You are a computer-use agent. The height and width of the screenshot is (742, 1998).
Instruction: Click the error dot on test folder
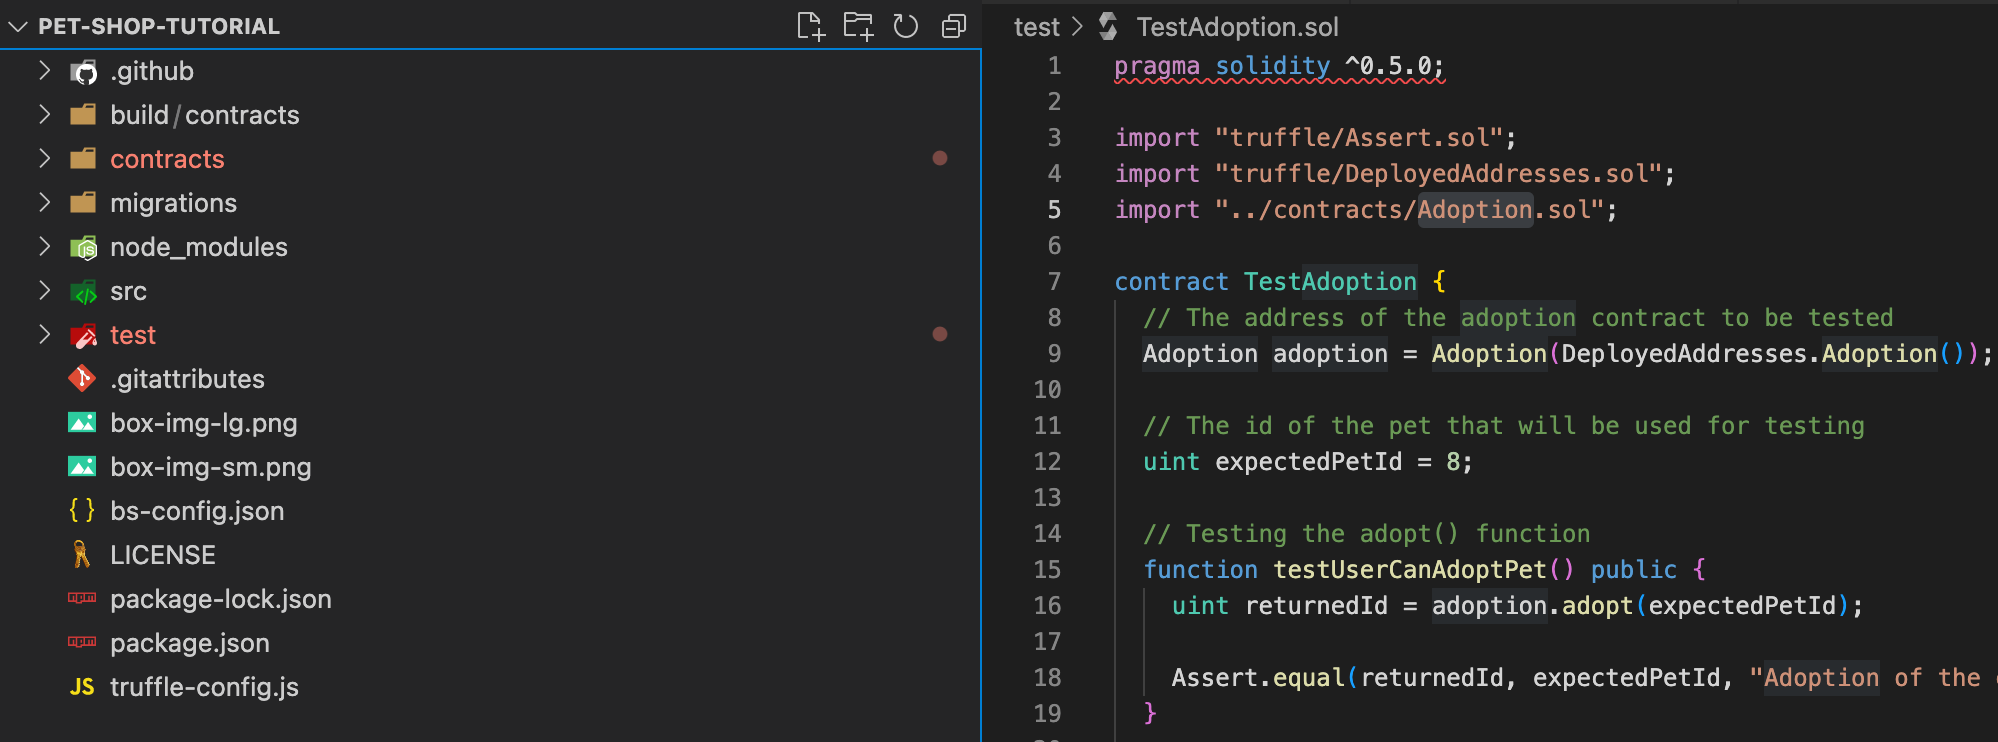point(940,334)
